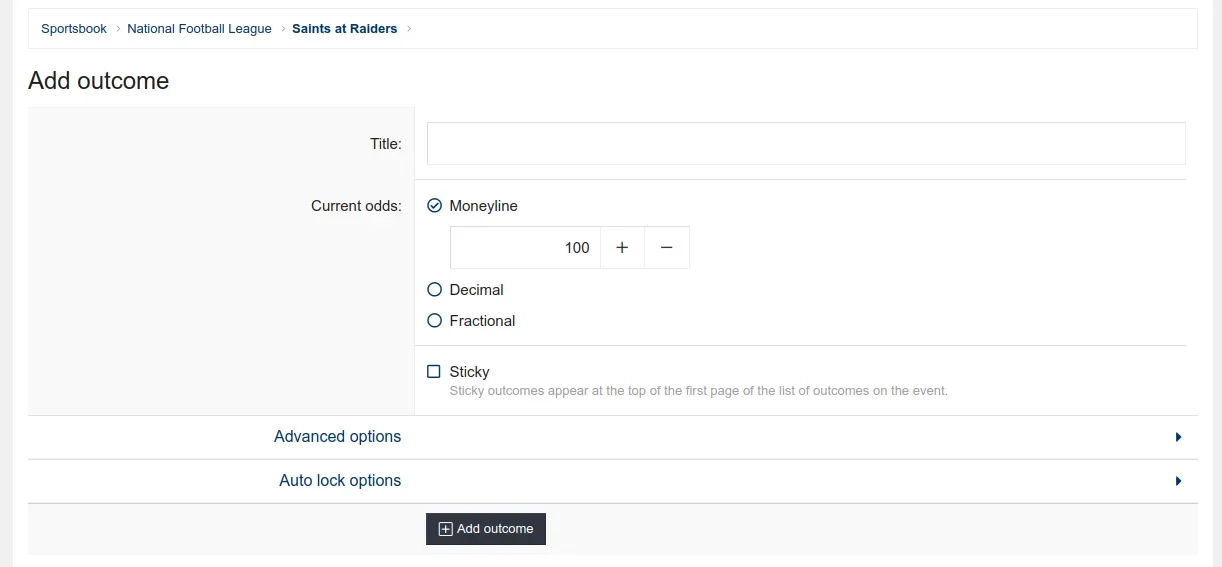Click the triangle arrow beside Auto lock options
The height and width of the screenshot is (567, 1222).
tap(1178, 481)
